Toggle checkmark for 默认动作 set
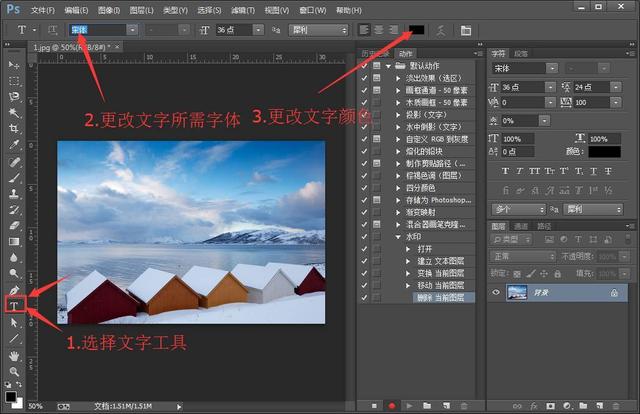Screen dimensions: 640x414 [364, 66]
